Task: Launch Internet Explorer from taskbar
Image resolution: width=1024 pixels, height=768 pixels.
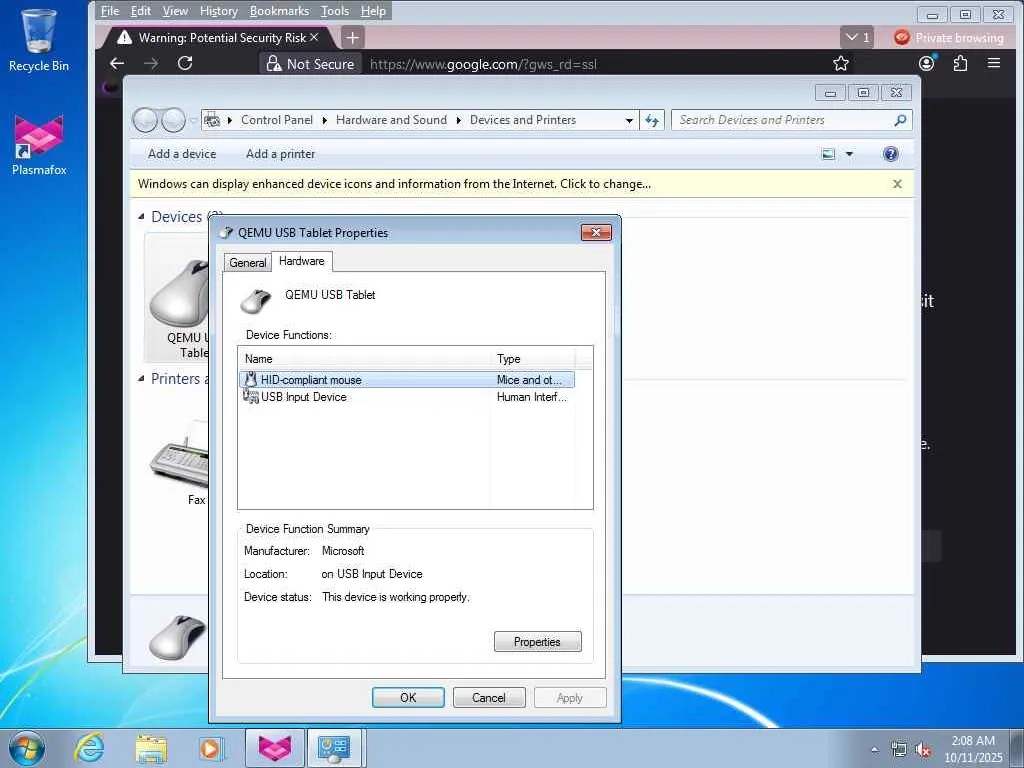Action: click(89, 748)
